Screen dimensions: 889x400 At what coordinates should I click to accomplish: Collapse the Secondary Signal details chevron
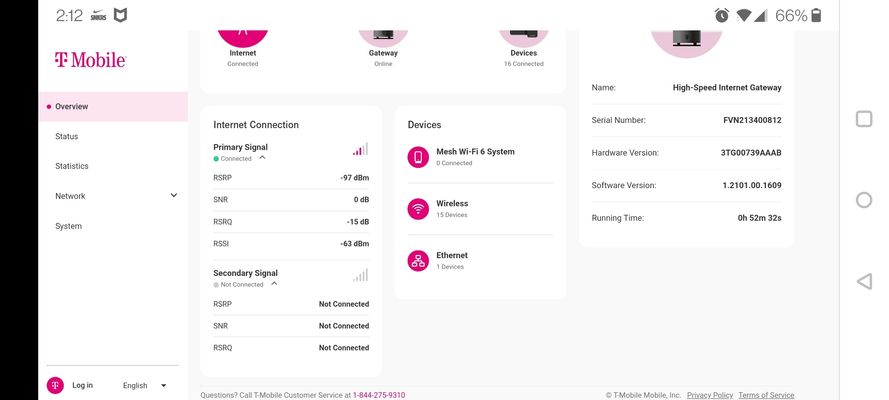coord(274,284)
